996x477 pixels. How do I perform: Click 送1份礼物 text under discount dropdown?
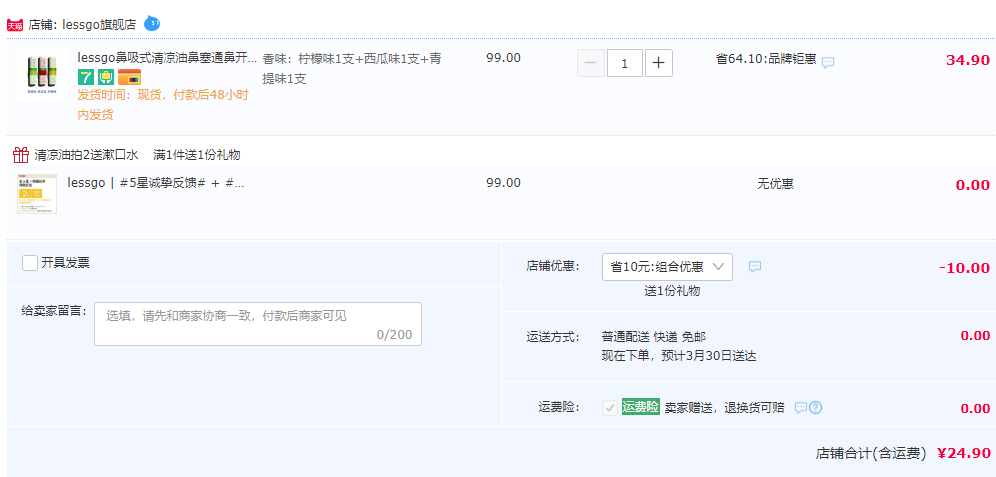[x=672, y=291]
